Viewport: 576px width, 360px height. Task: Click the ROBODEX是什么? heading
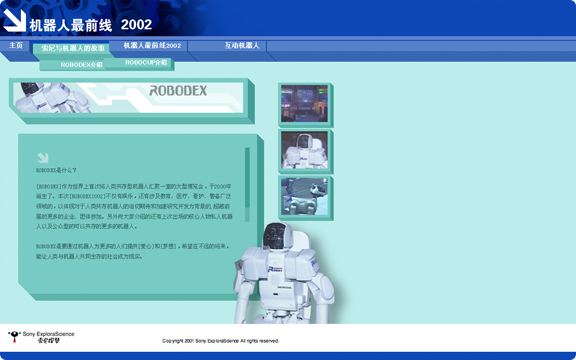pyautogui.click(x=56, y=170)
